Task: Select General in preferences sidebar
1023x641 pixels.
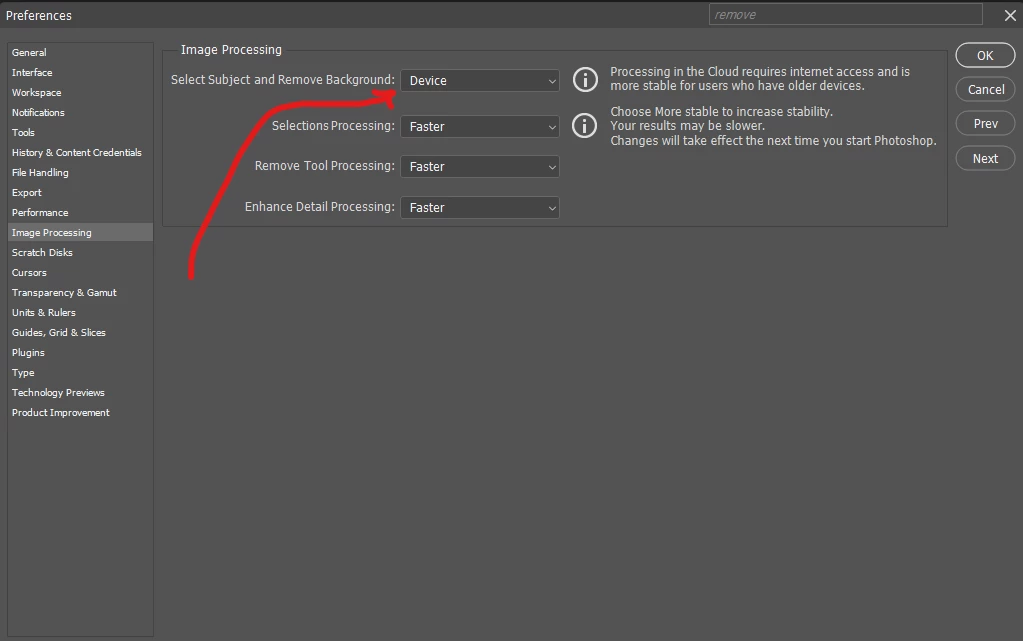Action: 80,52
